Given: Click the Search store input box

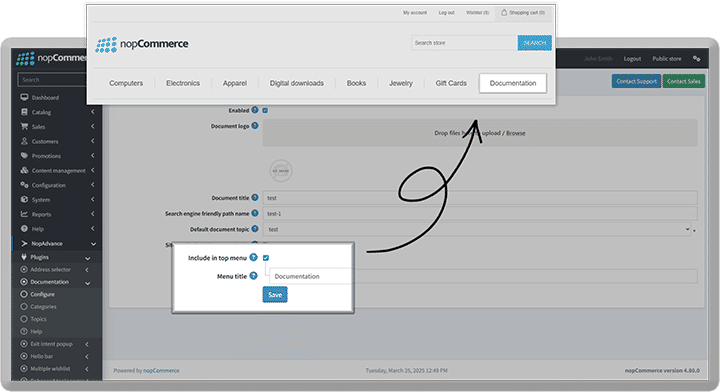Looking at the screenshot, I should pyautogui.click(x=464, y=43).
